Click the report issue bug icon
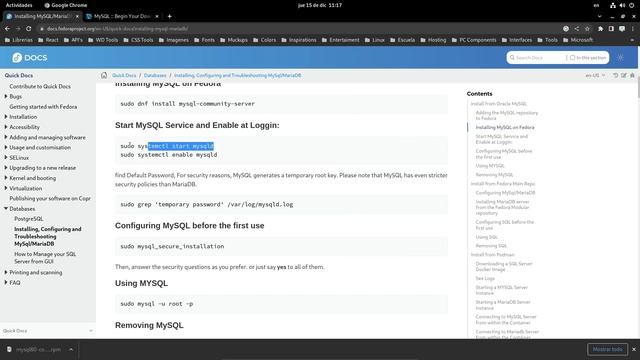Viewport: 640px width, 360px height. (x=632, y=75)
